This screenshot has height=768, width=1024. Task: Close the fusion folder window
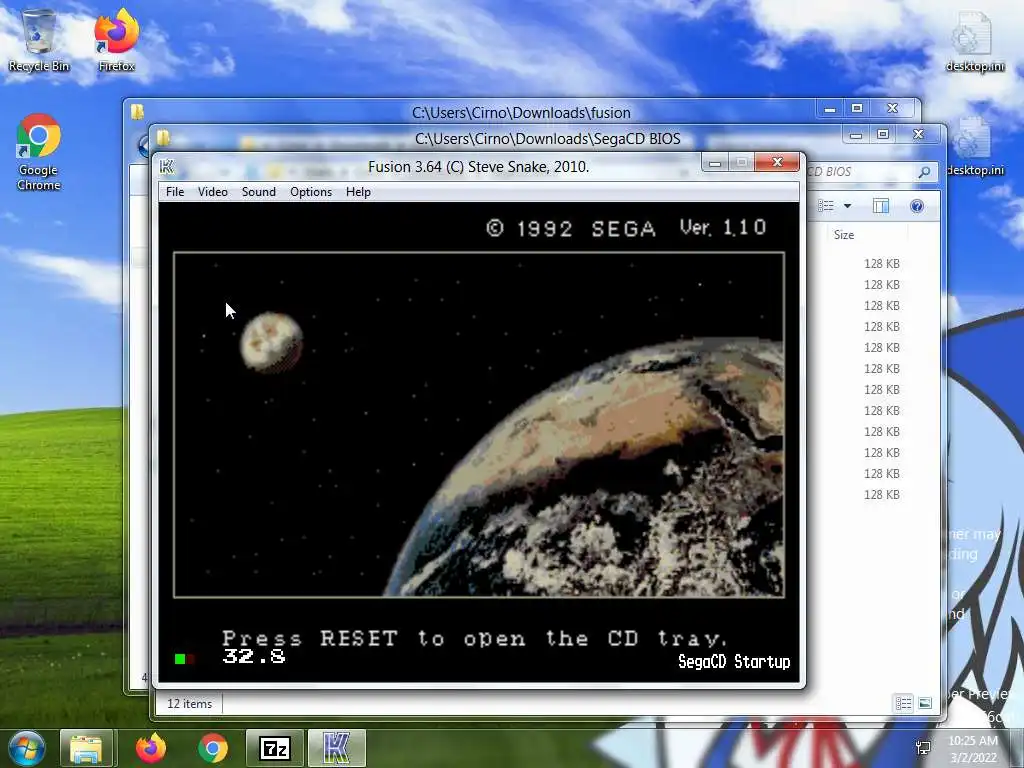point(893,108)
